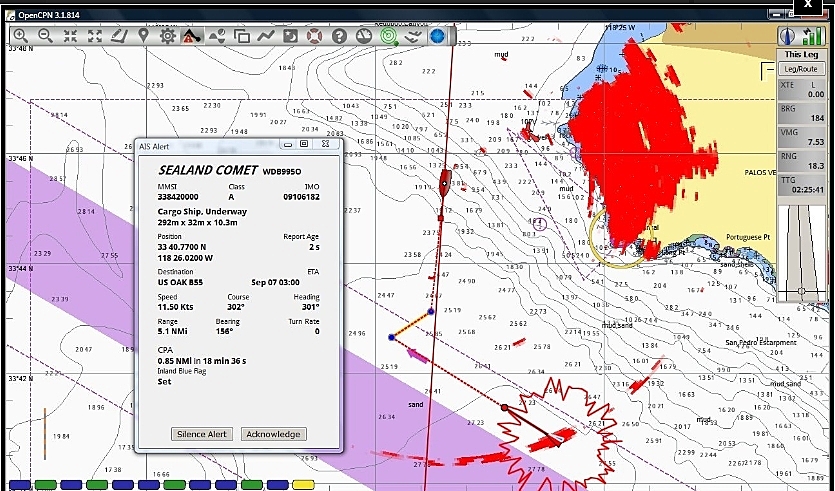This screenshot has height=491, width=835.
Task: Toggle the green radar view icon
Action: [389, 36]
